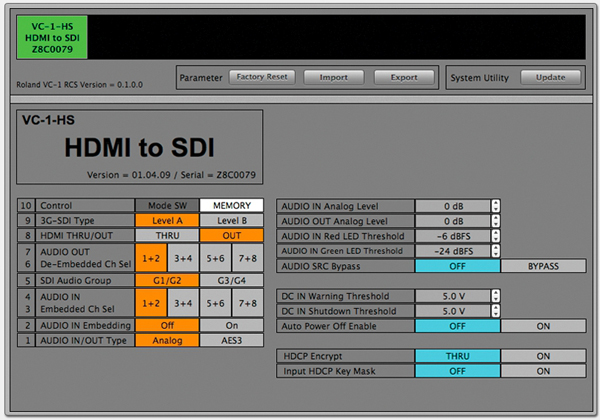Set Input HDCP Key Mask to OFF

click(458, 371)
